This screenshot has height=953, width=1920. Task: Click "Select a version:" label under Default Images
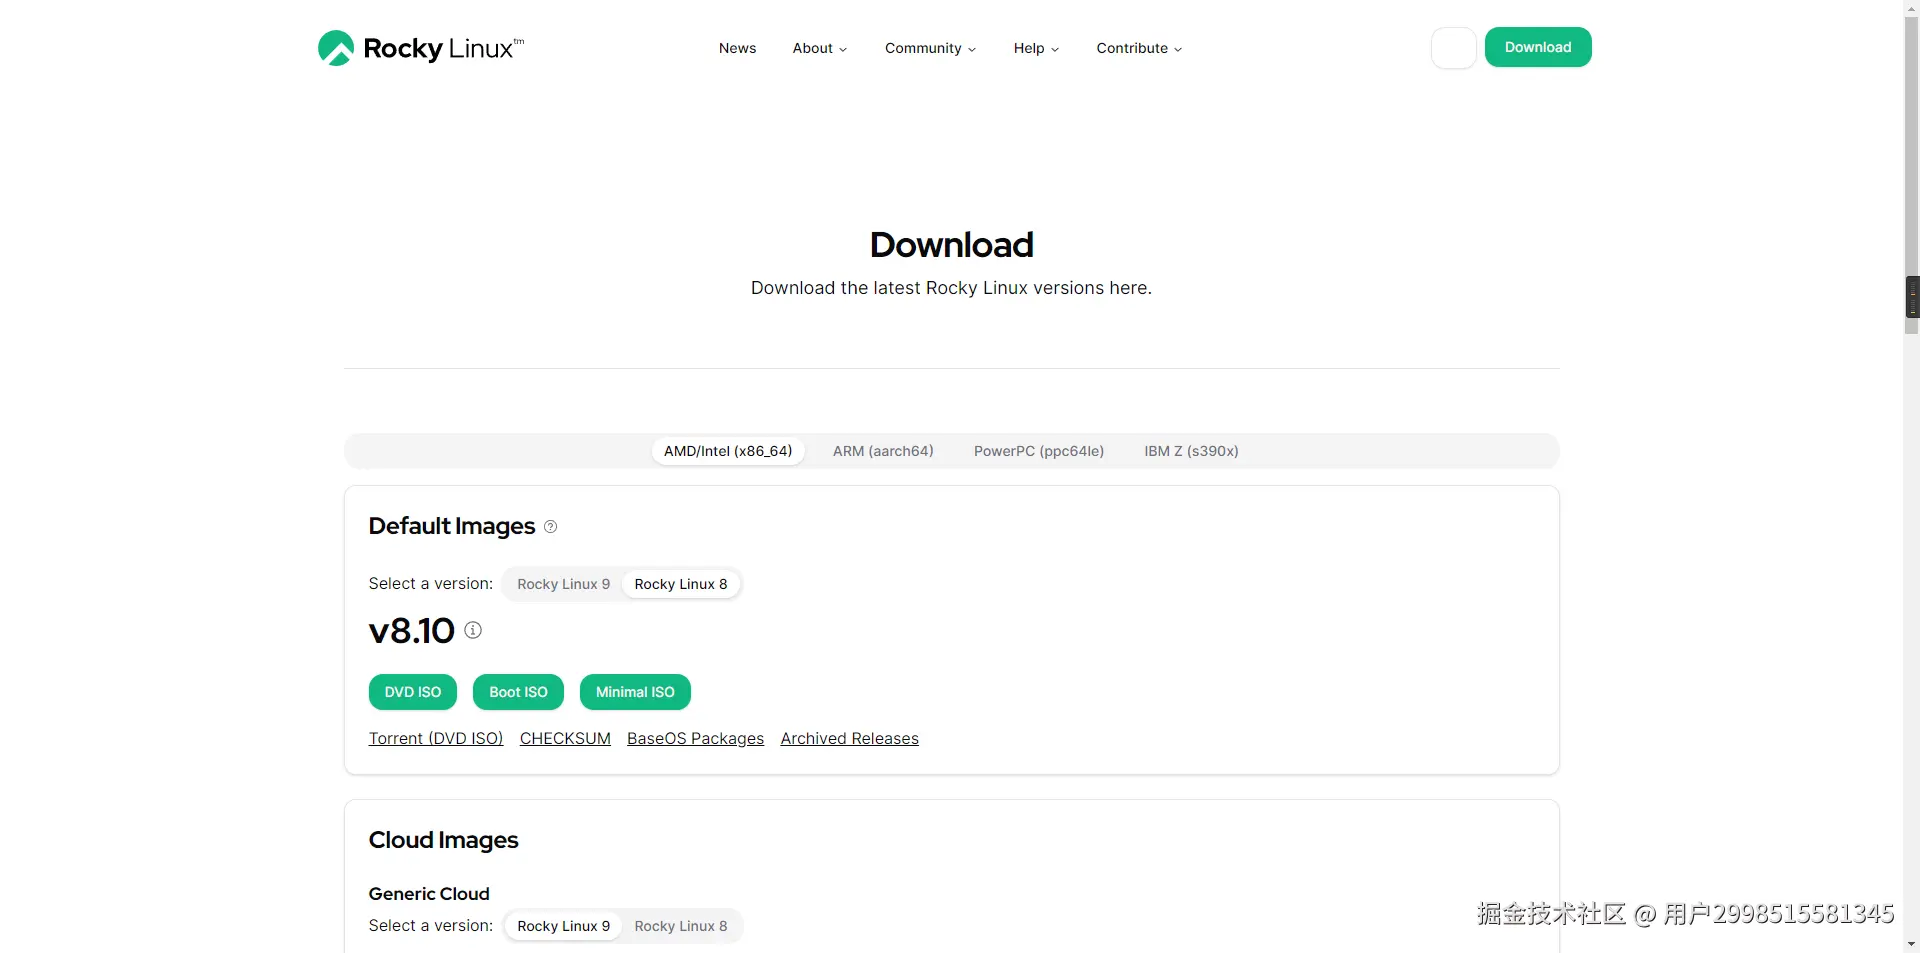click(x=431, y=584)
